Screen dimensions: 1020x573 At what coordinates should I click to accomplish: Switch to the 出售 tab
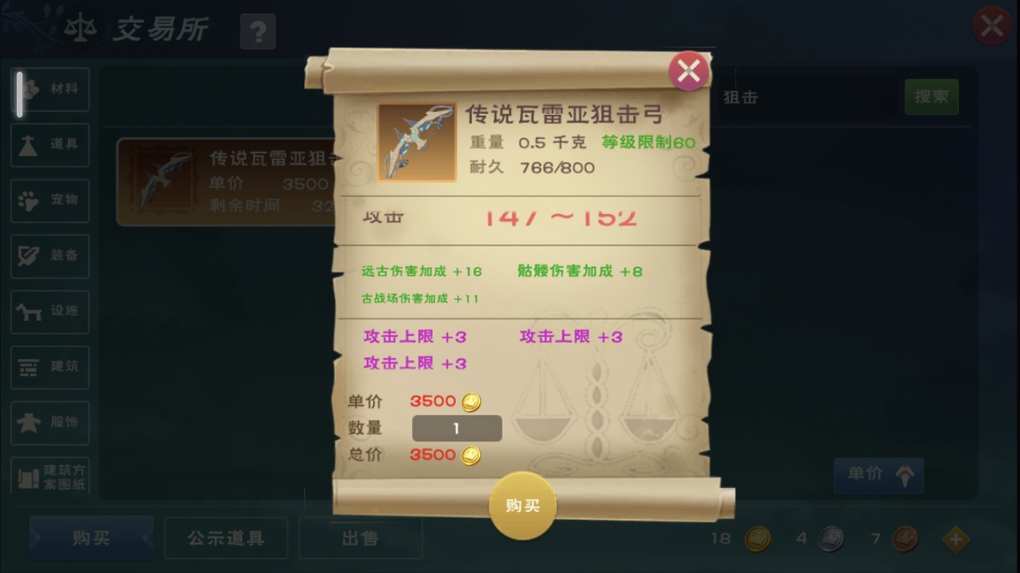pos(360,538)
